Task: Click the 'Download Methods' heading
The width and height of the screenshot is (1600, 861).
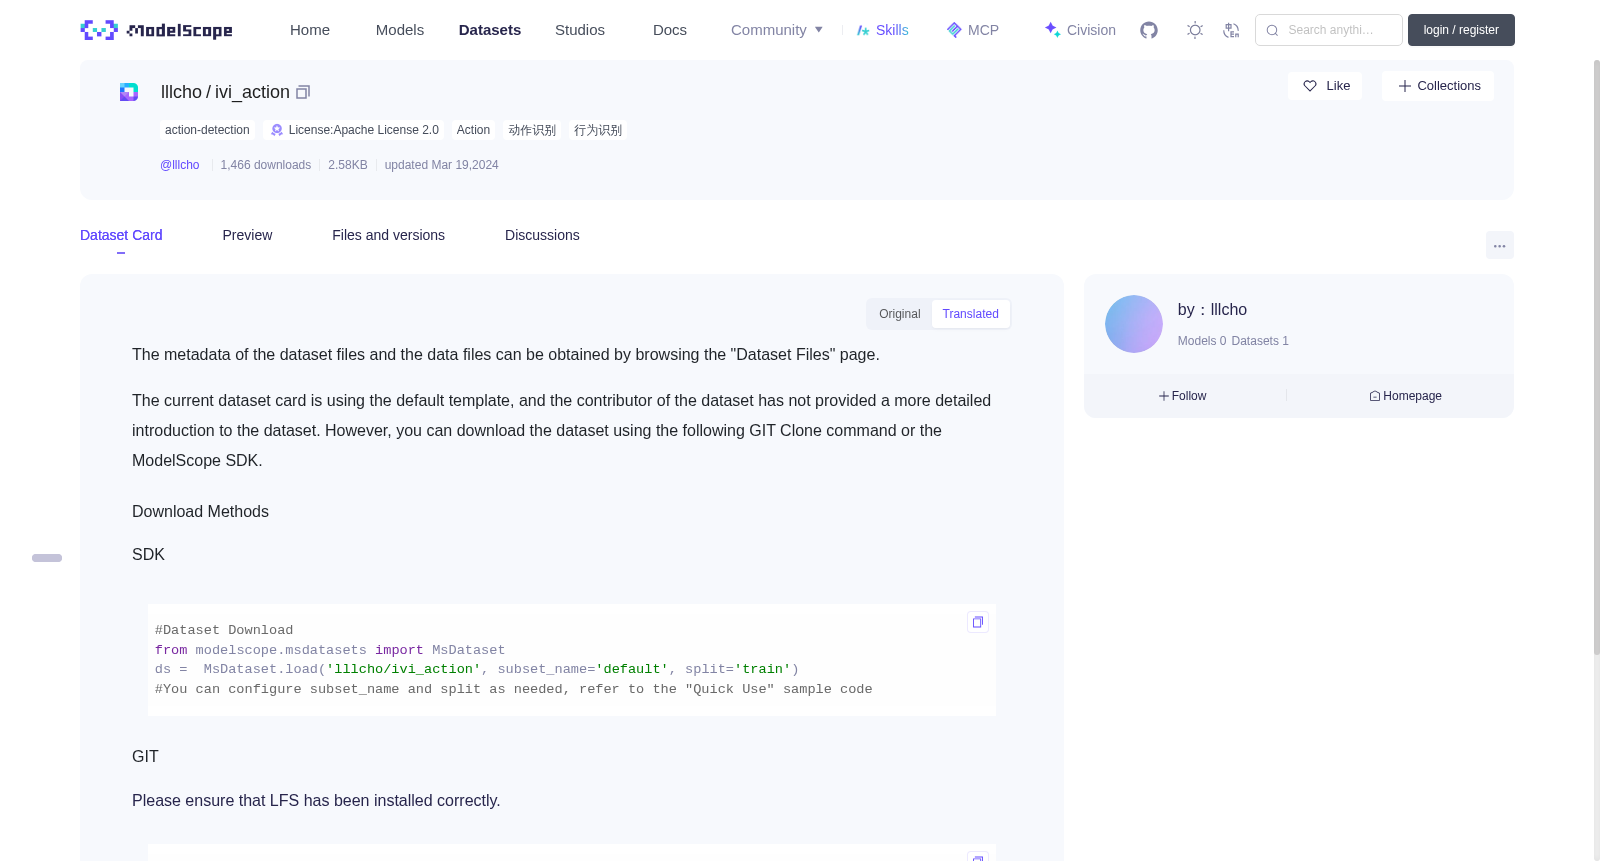Action: tap(200, 512)
